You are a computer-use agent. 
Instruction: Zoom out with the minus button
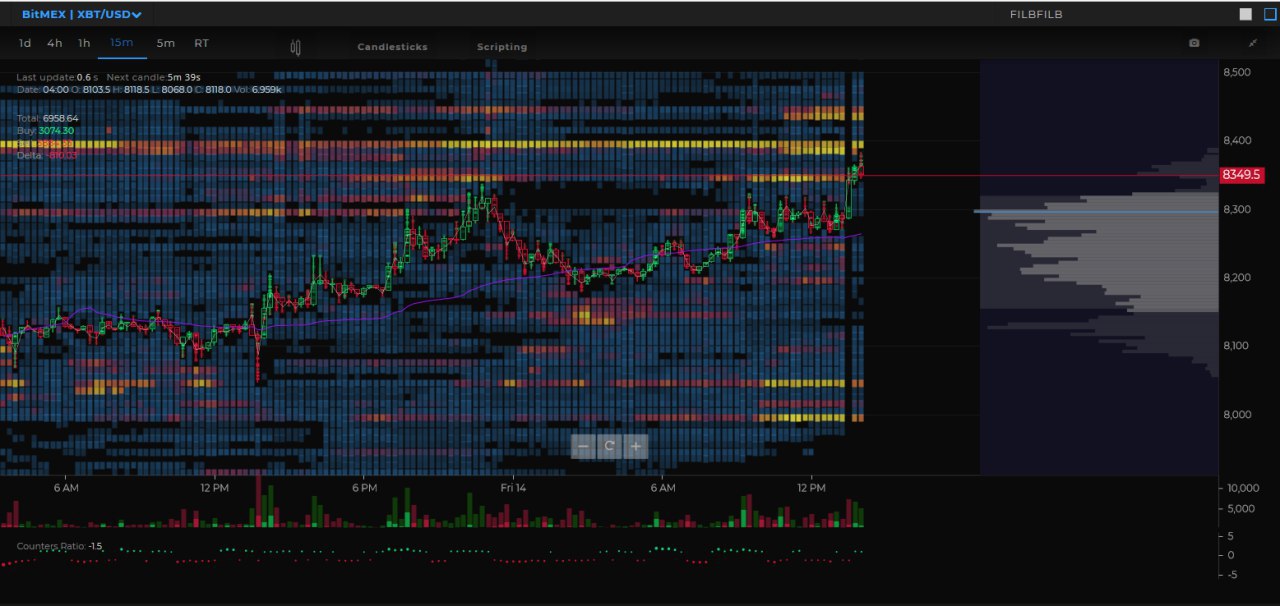tap(584, 446)
